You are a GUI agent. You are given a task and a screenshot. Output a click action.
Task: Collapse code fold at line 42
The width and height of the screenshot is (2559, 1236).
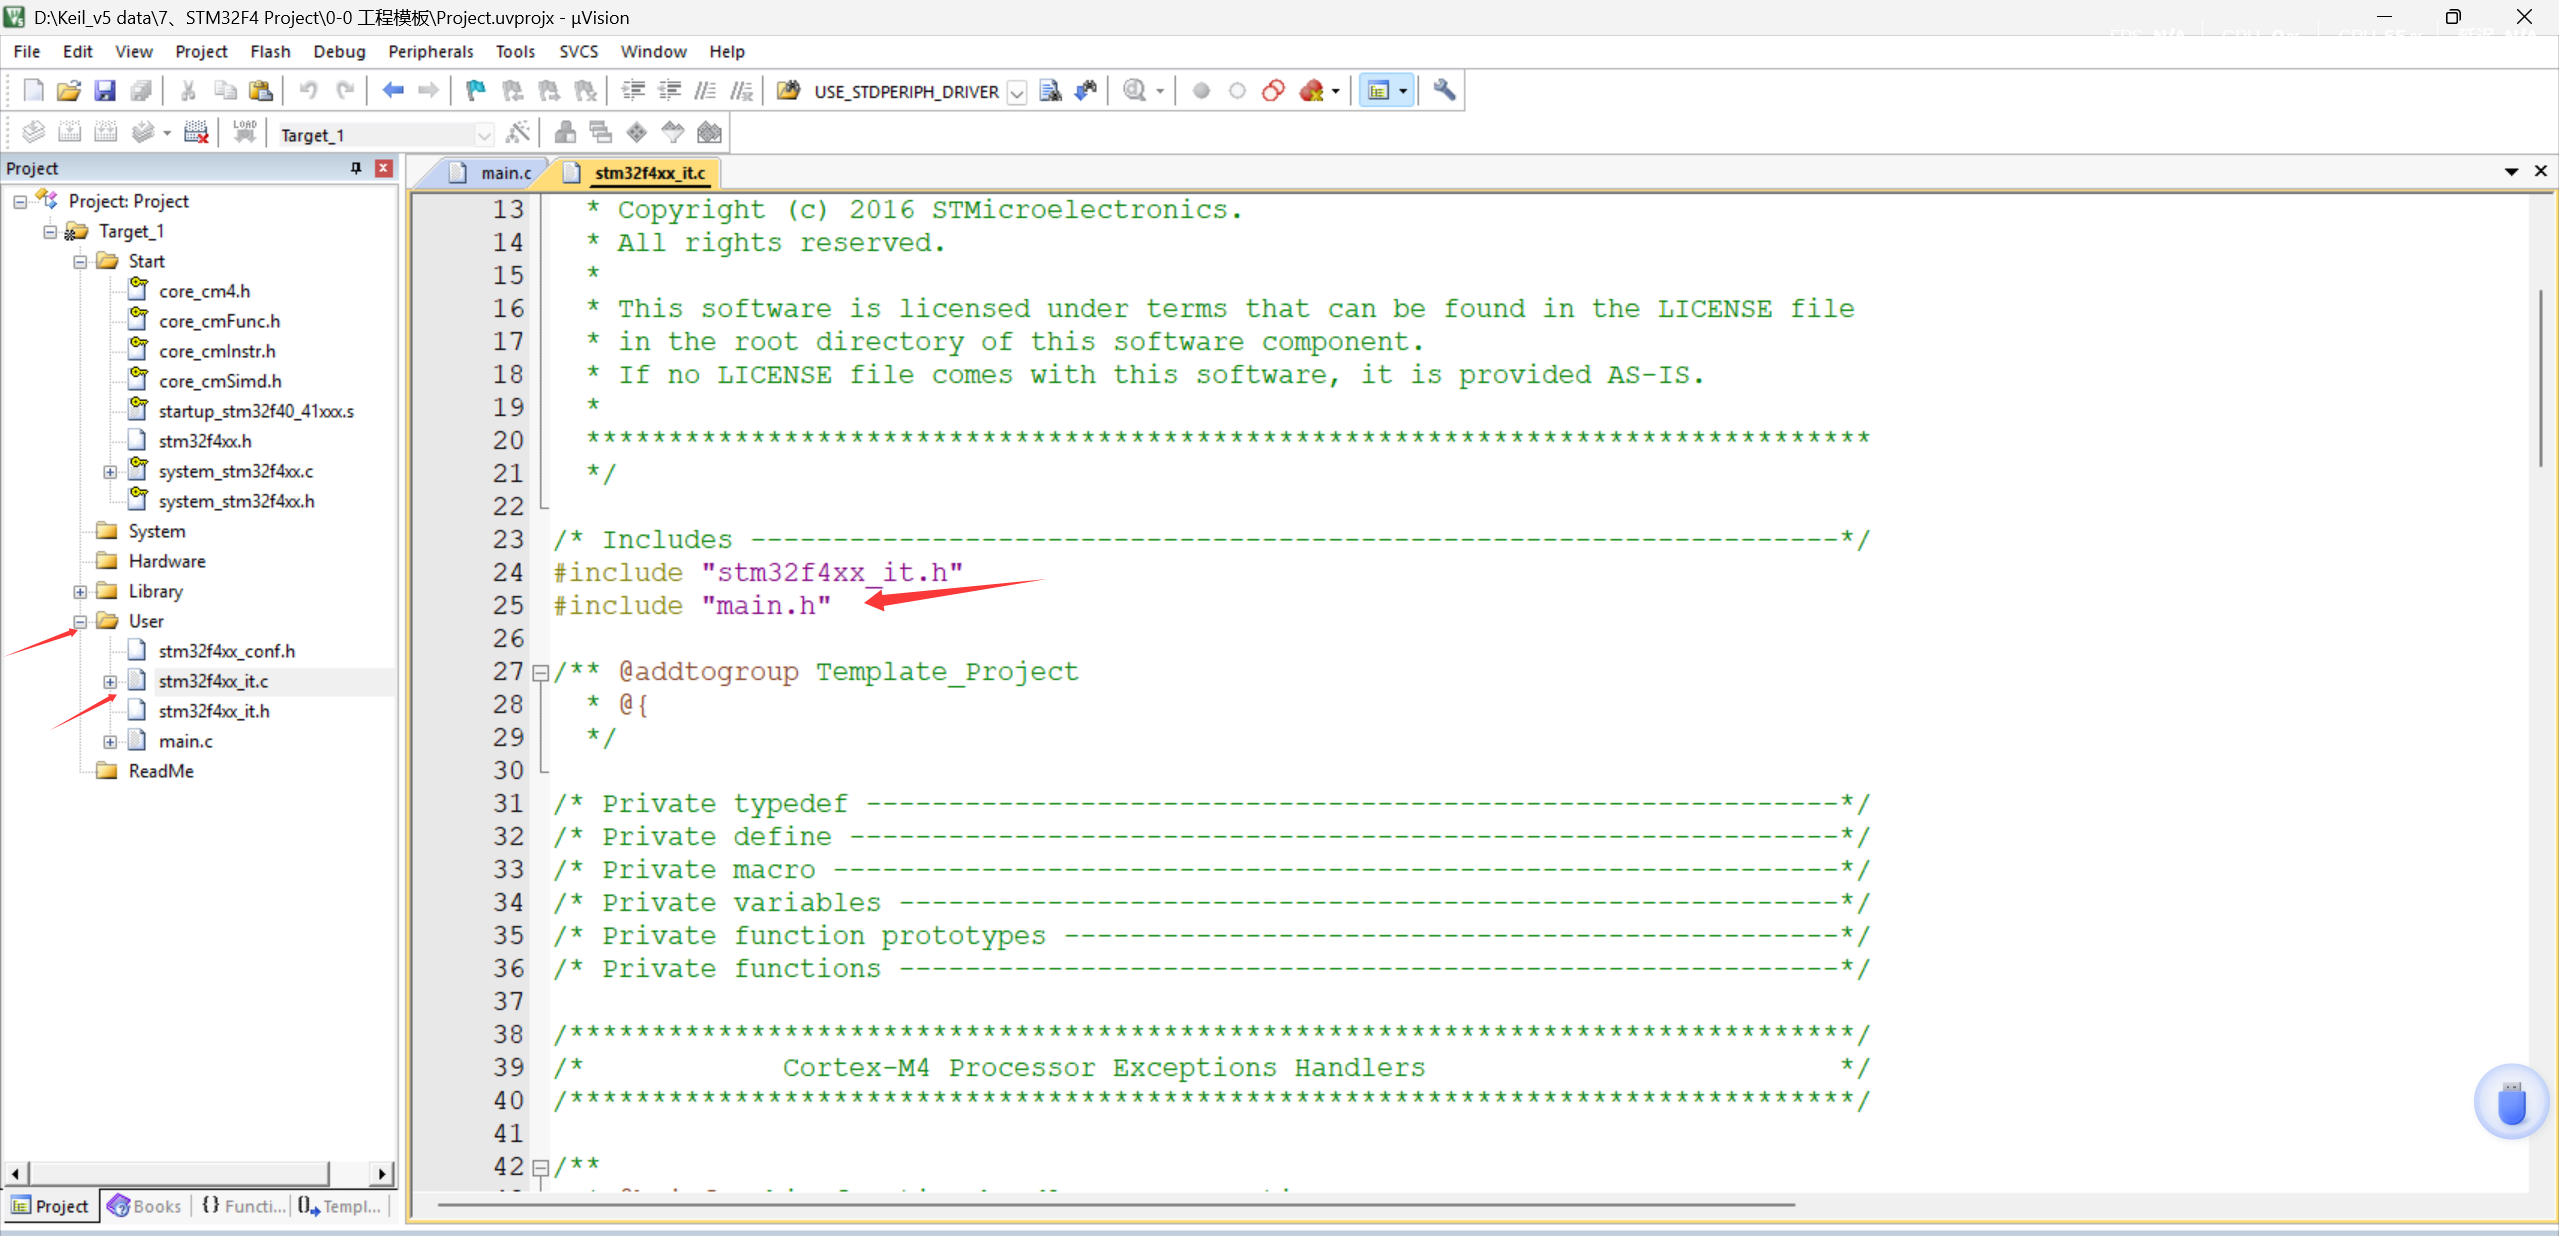tap(541, 1167)
